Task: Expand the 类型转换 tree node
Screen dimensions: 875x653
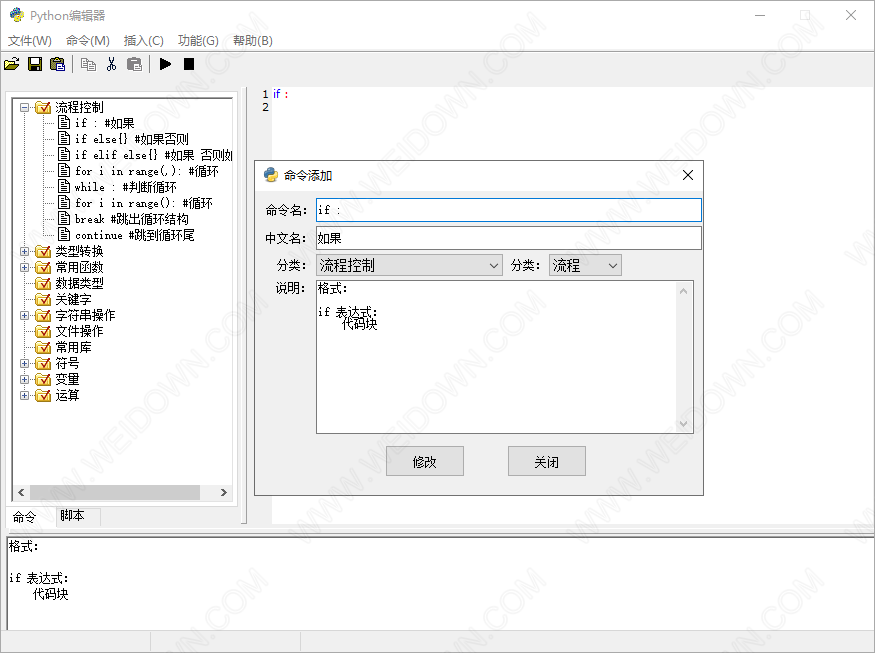Action: coord(25,252)
